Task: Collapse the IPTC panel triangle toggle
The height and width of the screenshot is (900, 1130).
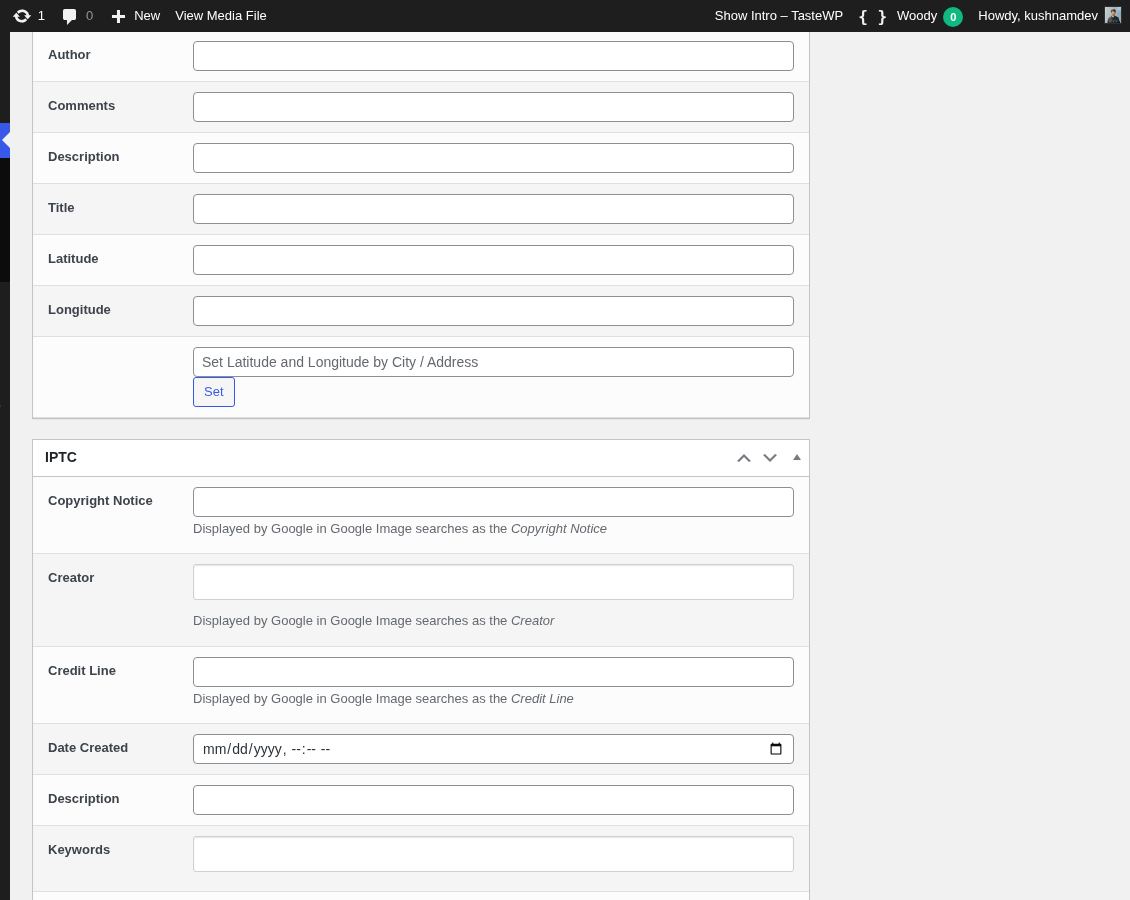Action: coord(797,456)
